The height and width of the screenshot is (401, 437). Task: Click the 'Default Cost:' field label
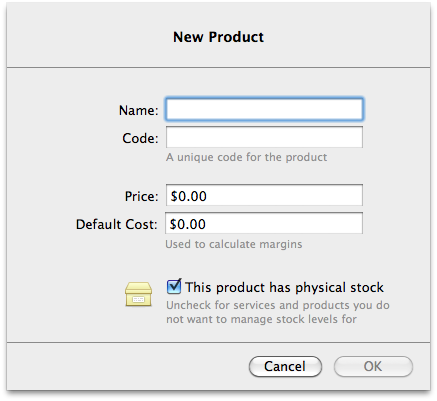pos(117,224)
